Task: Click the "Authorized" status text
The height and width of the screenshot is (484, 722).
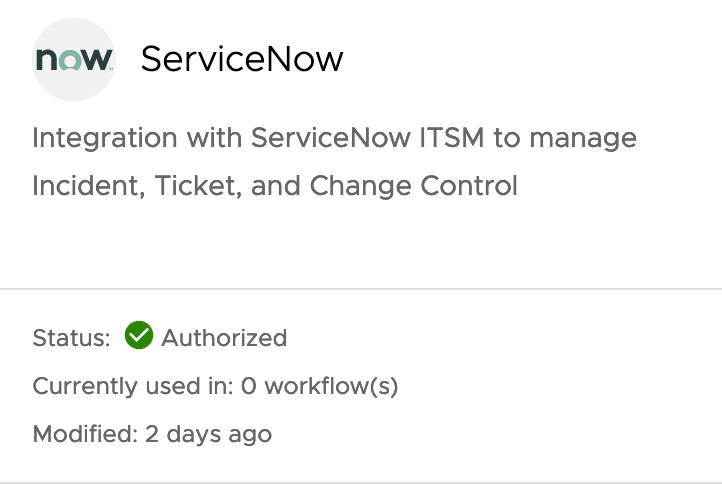Action: point(224,338)
